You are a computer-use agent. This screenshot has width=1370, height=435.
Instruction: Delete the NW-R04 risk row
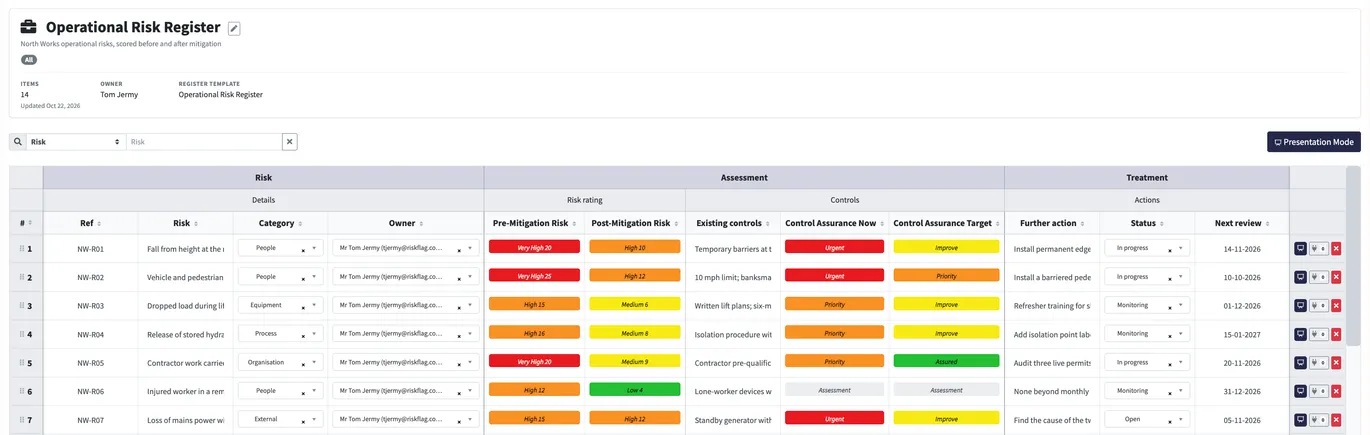1336,334
